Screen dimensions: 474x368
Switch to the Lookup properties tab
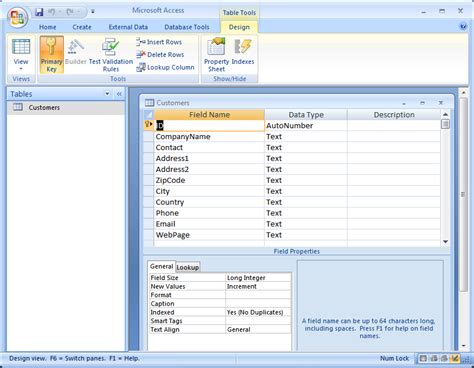188,267
